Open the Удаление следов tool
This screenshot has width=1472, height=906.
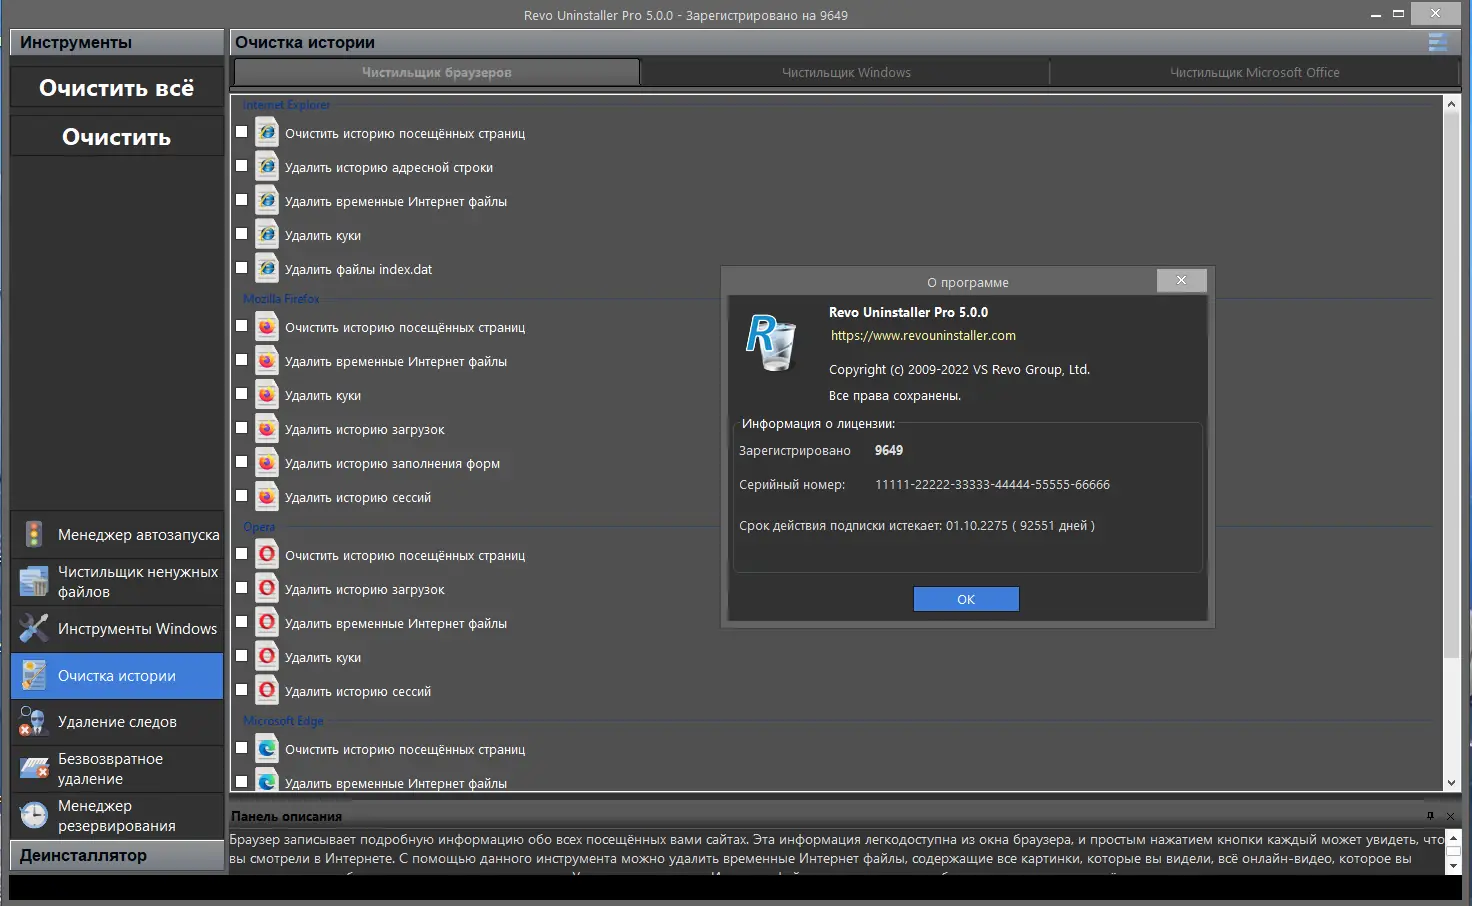(x=117, y=721)
